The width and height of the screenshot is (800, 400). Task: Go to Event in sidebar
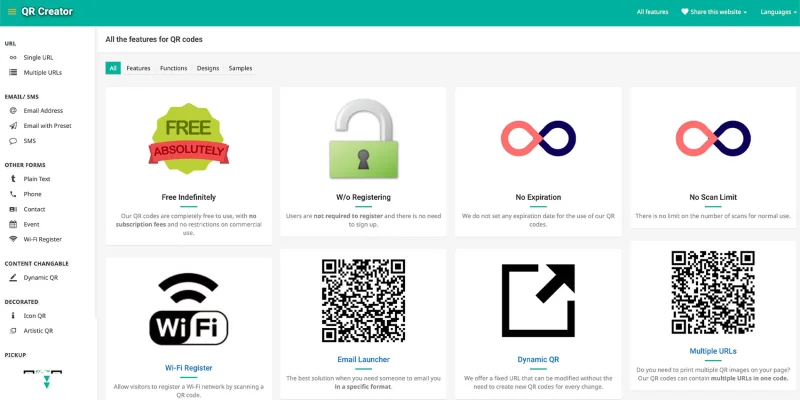point(31,224)
